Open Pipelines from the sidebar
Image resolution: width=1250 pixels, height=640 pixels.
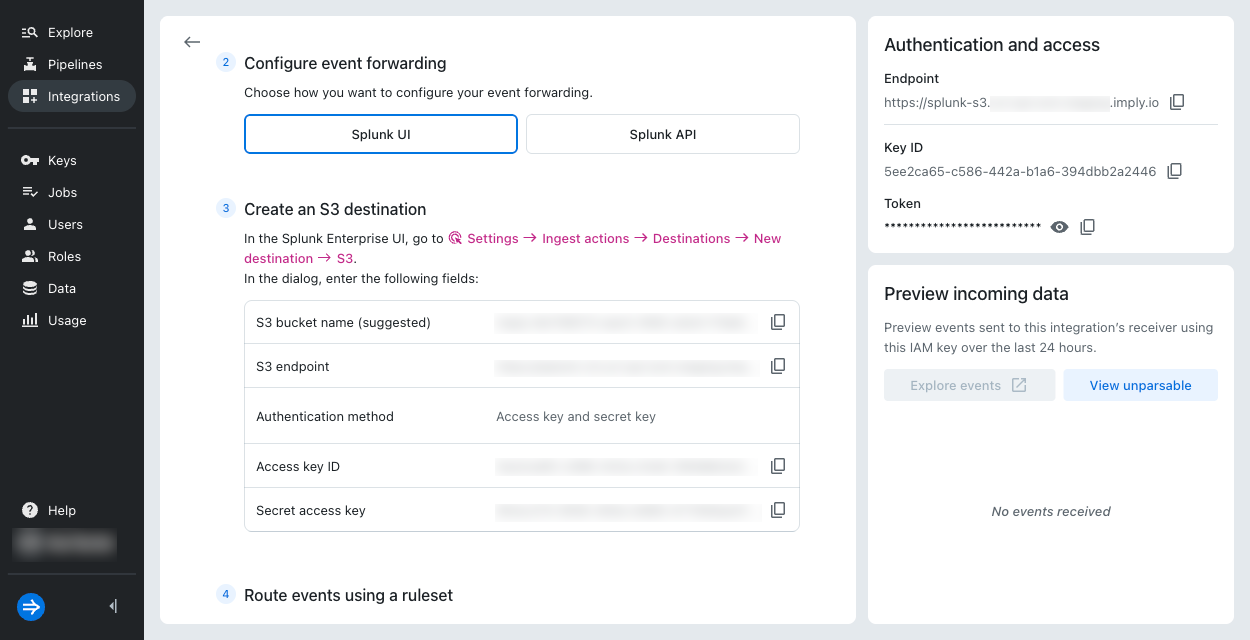(x=72, y=64)
